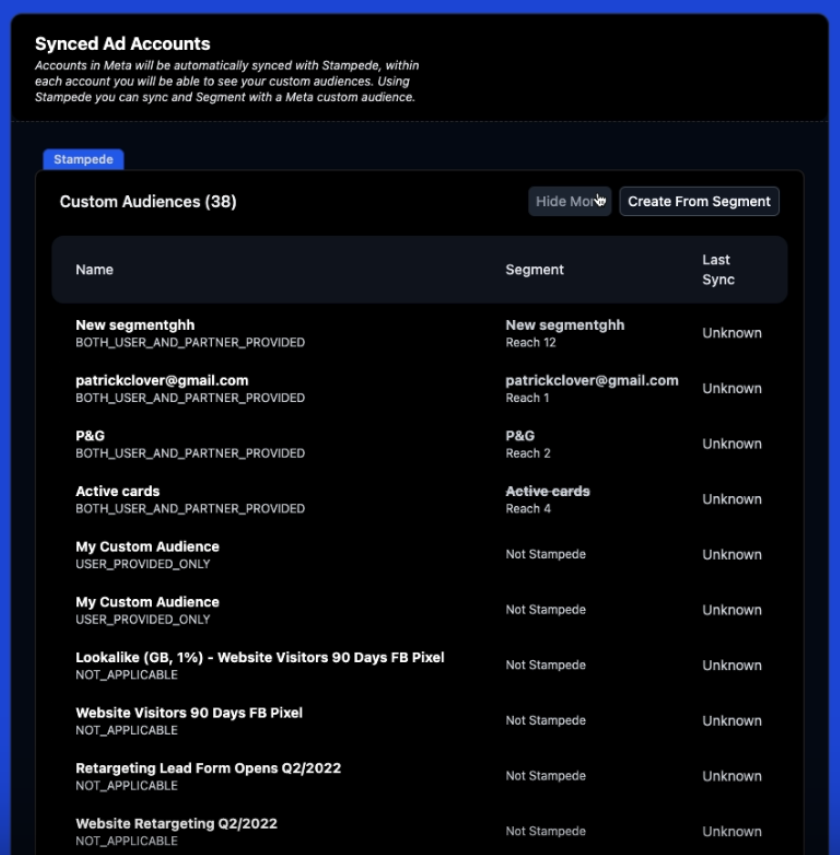Switch to the Stampede account tab

click(x=83, y=160)
